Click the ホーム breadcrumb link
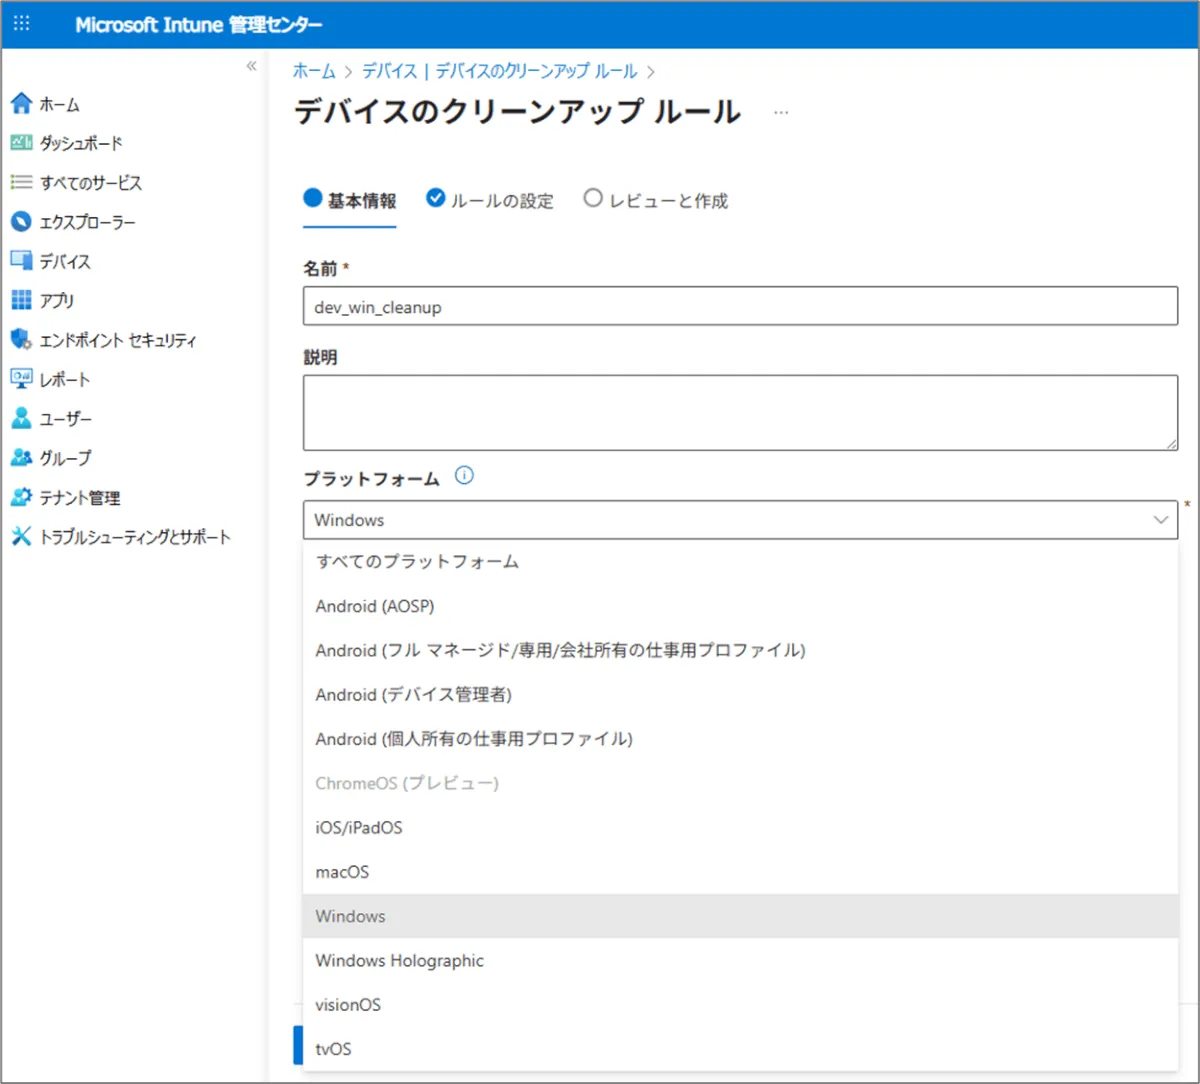This screenshot has width=1200, height=1084. (314, 71)
